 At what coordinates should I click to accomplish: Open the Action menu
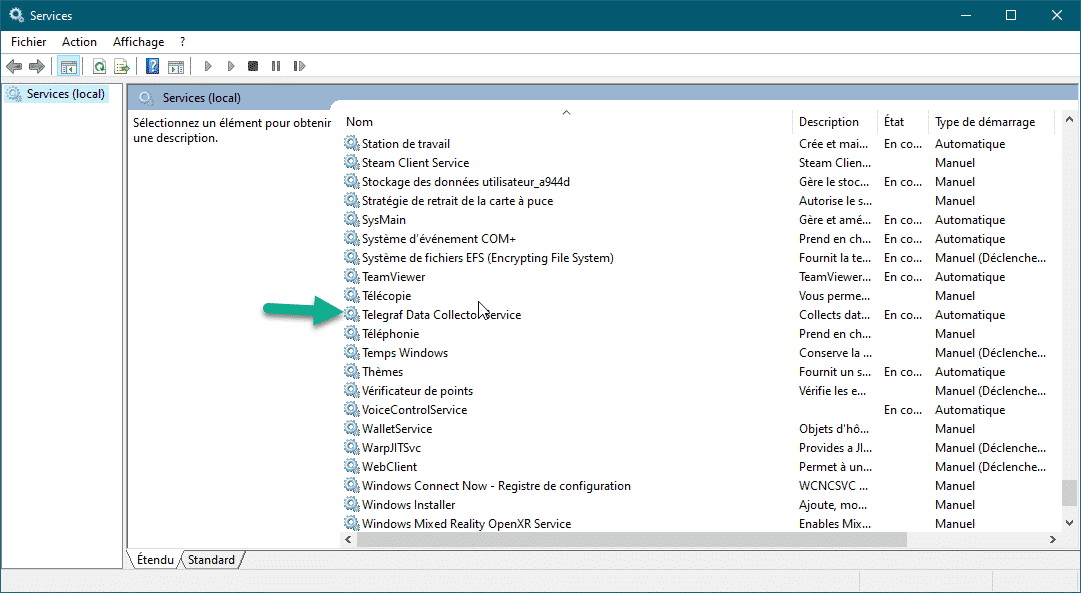79,41
